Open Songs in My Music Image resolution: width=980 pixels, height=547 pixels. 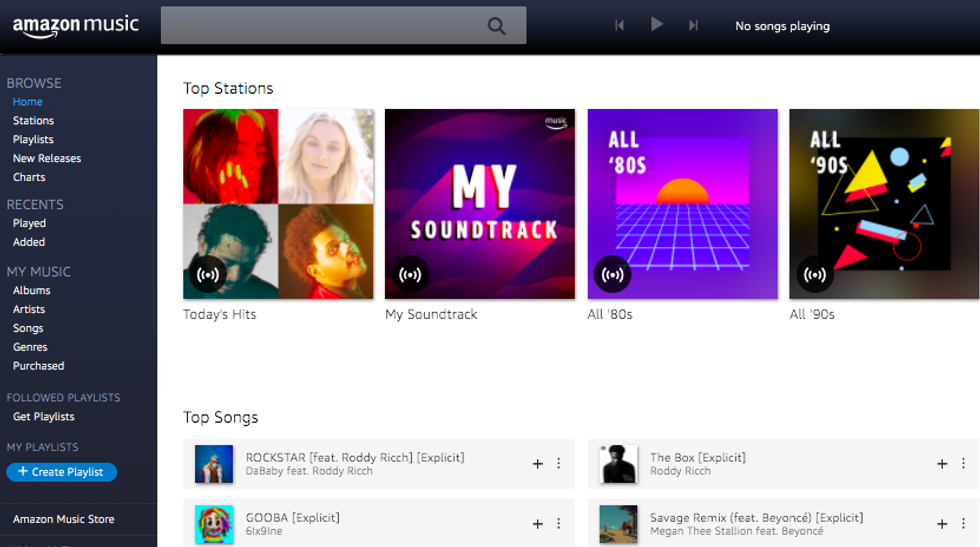pos(28,328)
